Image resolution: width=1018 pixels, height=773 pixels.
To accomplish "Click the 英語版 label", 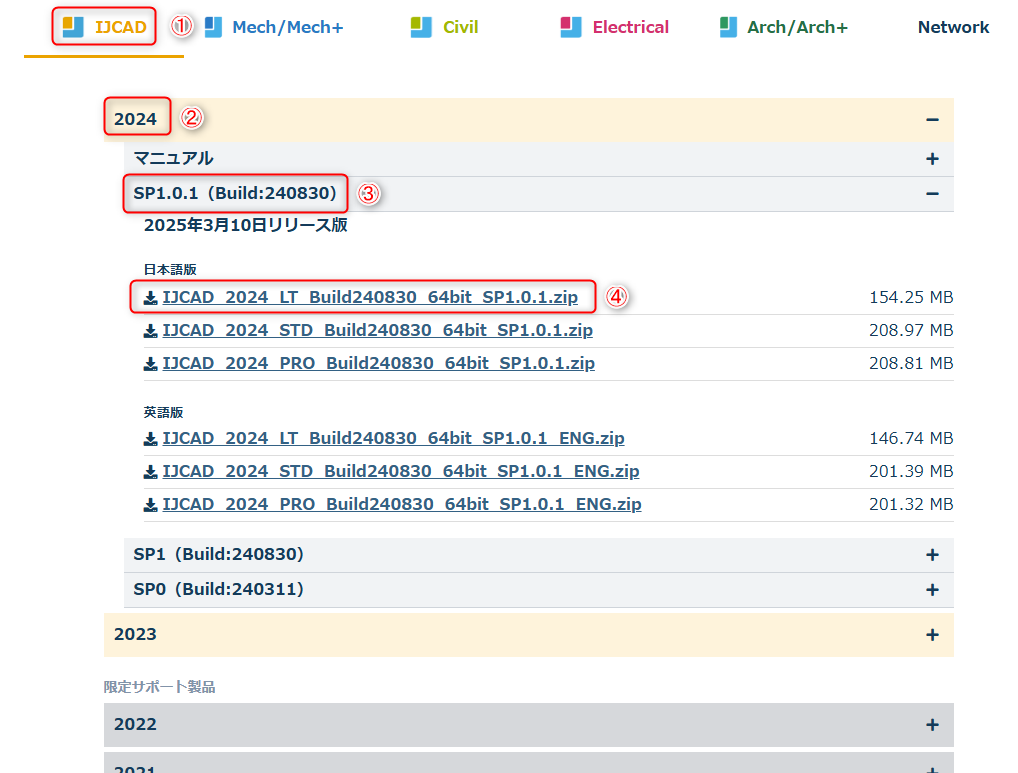I will click(x=164, y=412).
